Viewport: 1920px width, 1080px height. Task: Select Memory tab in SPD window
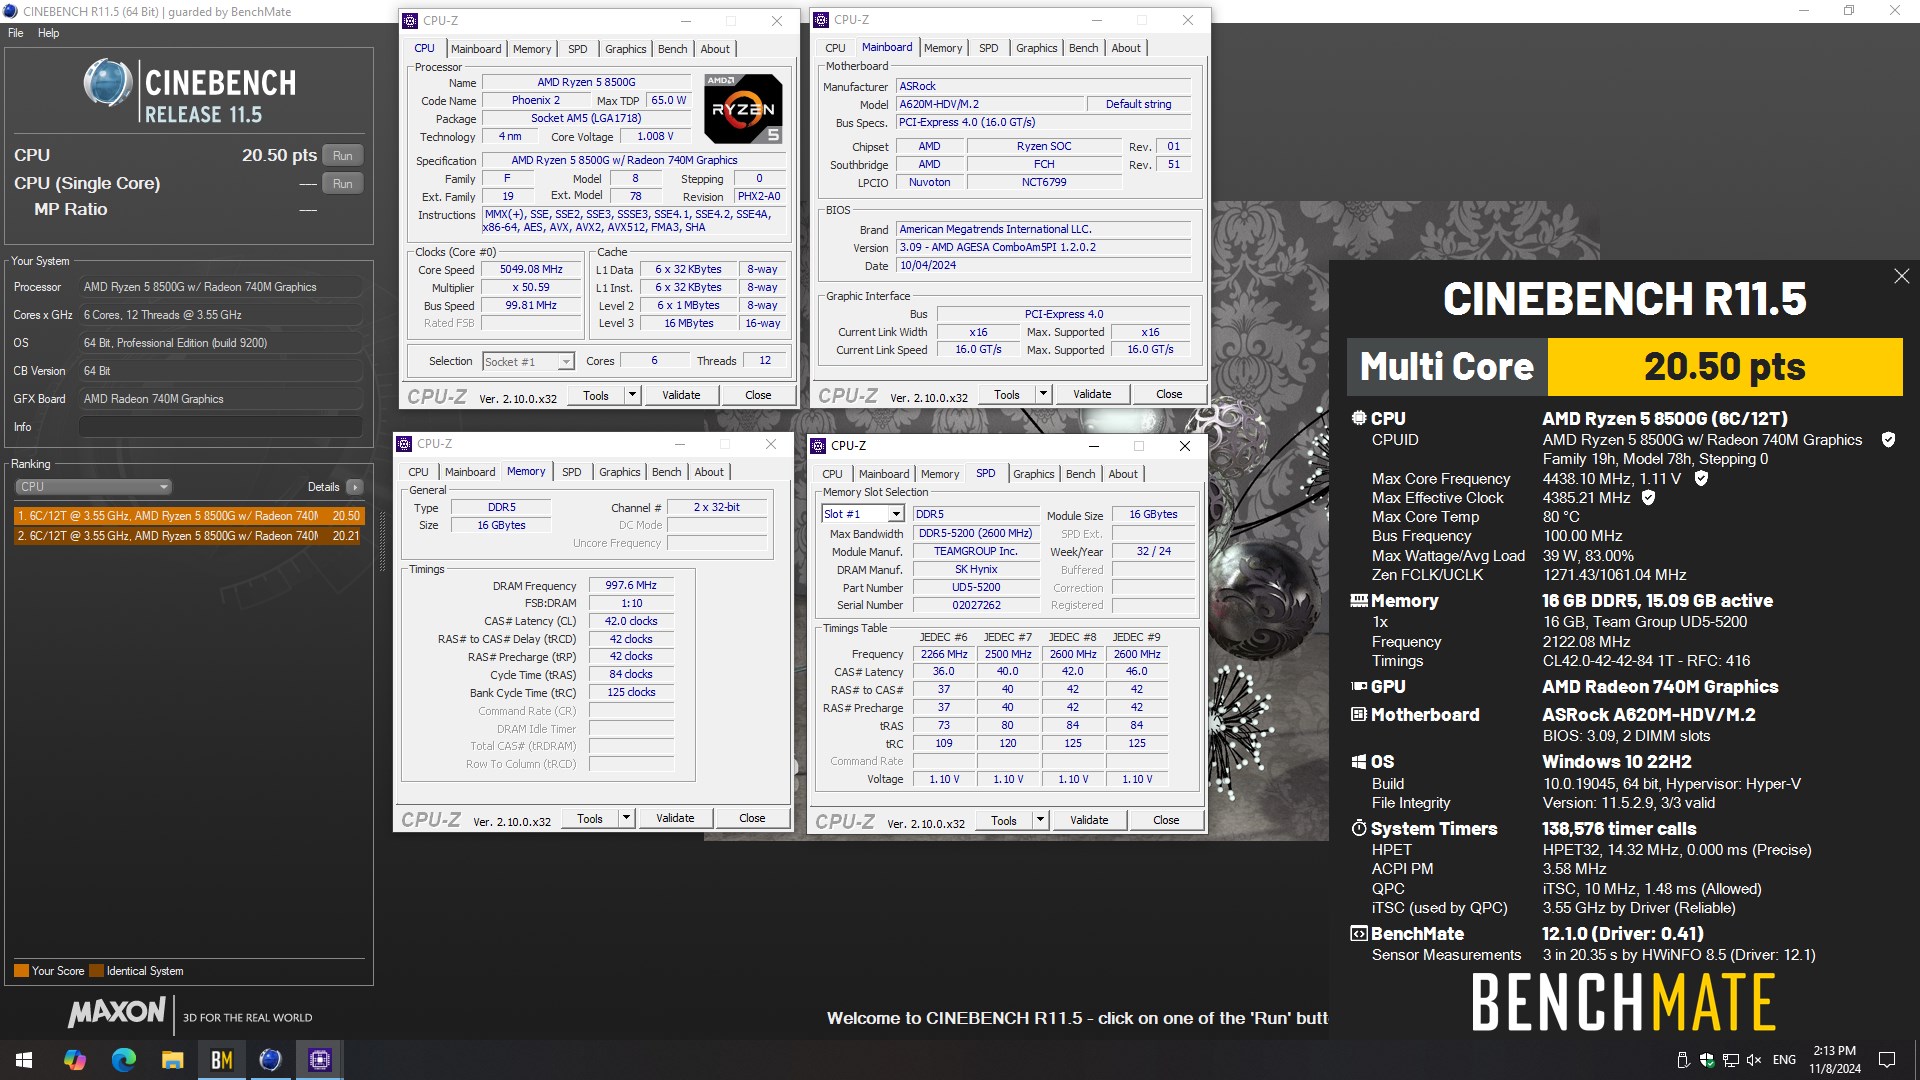[x=939, y=474]
